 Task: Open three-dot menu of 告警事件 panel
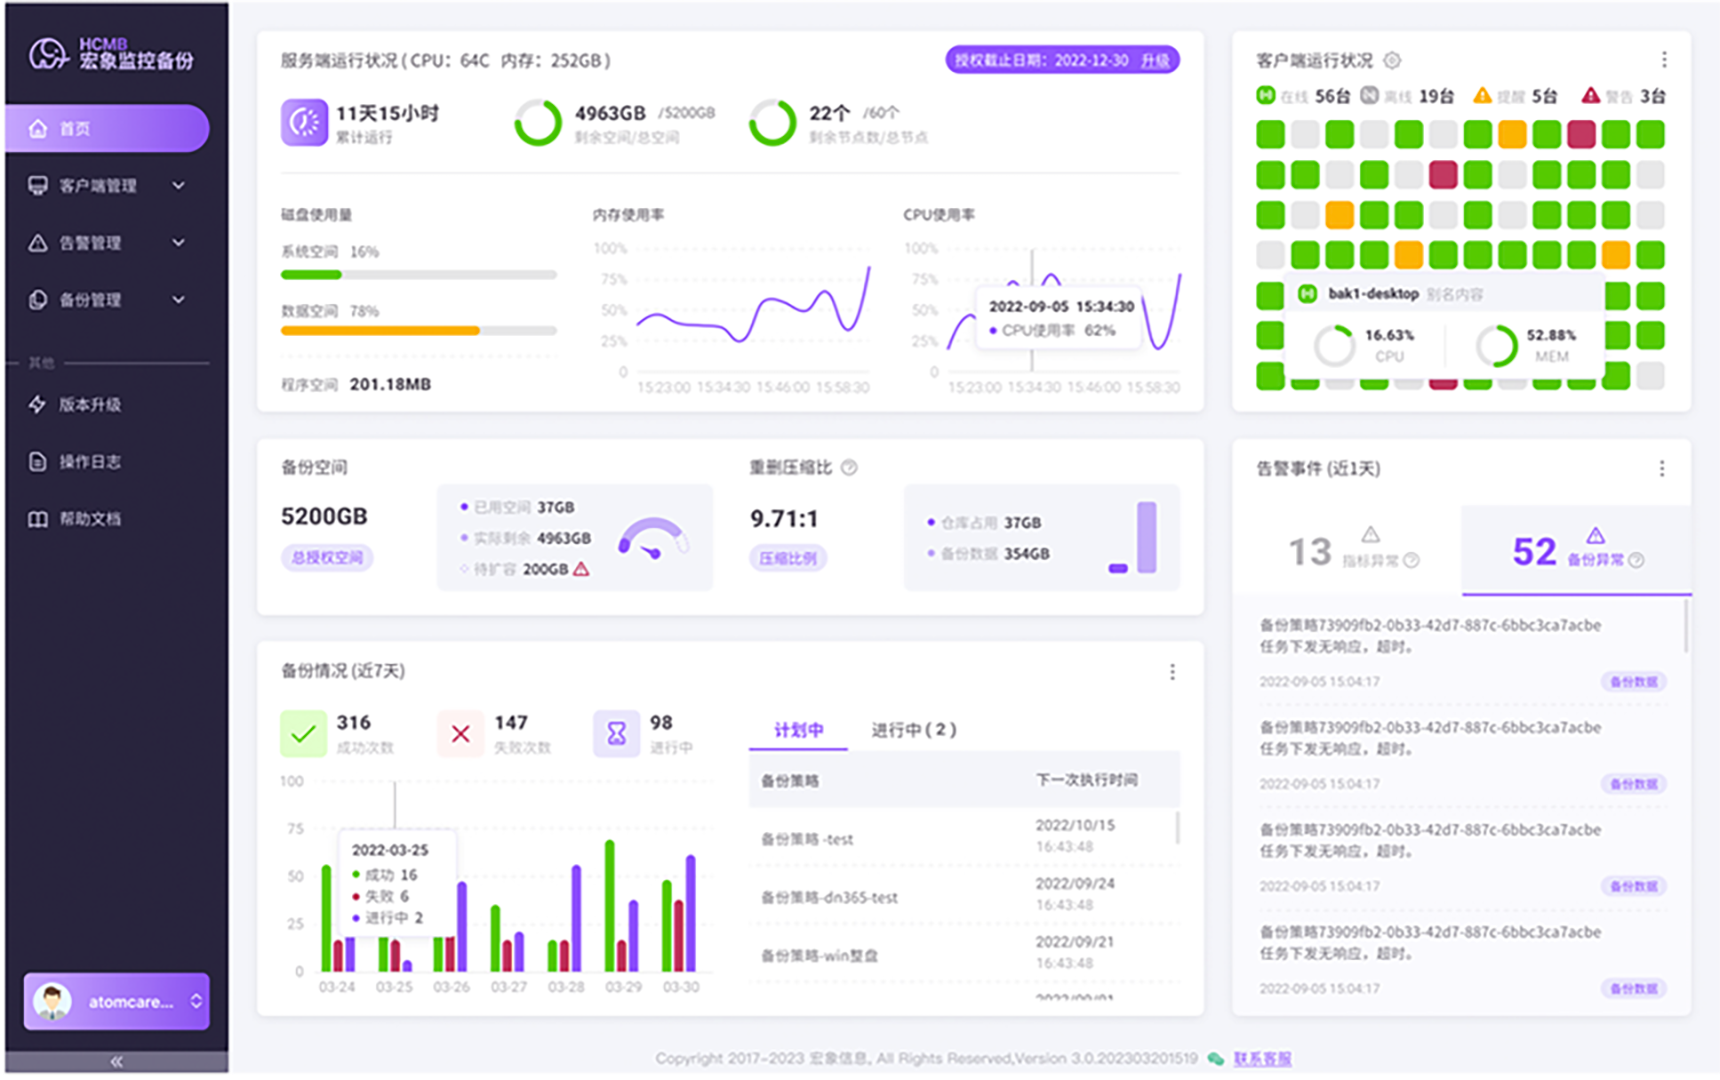click(x=1662, y=469)
